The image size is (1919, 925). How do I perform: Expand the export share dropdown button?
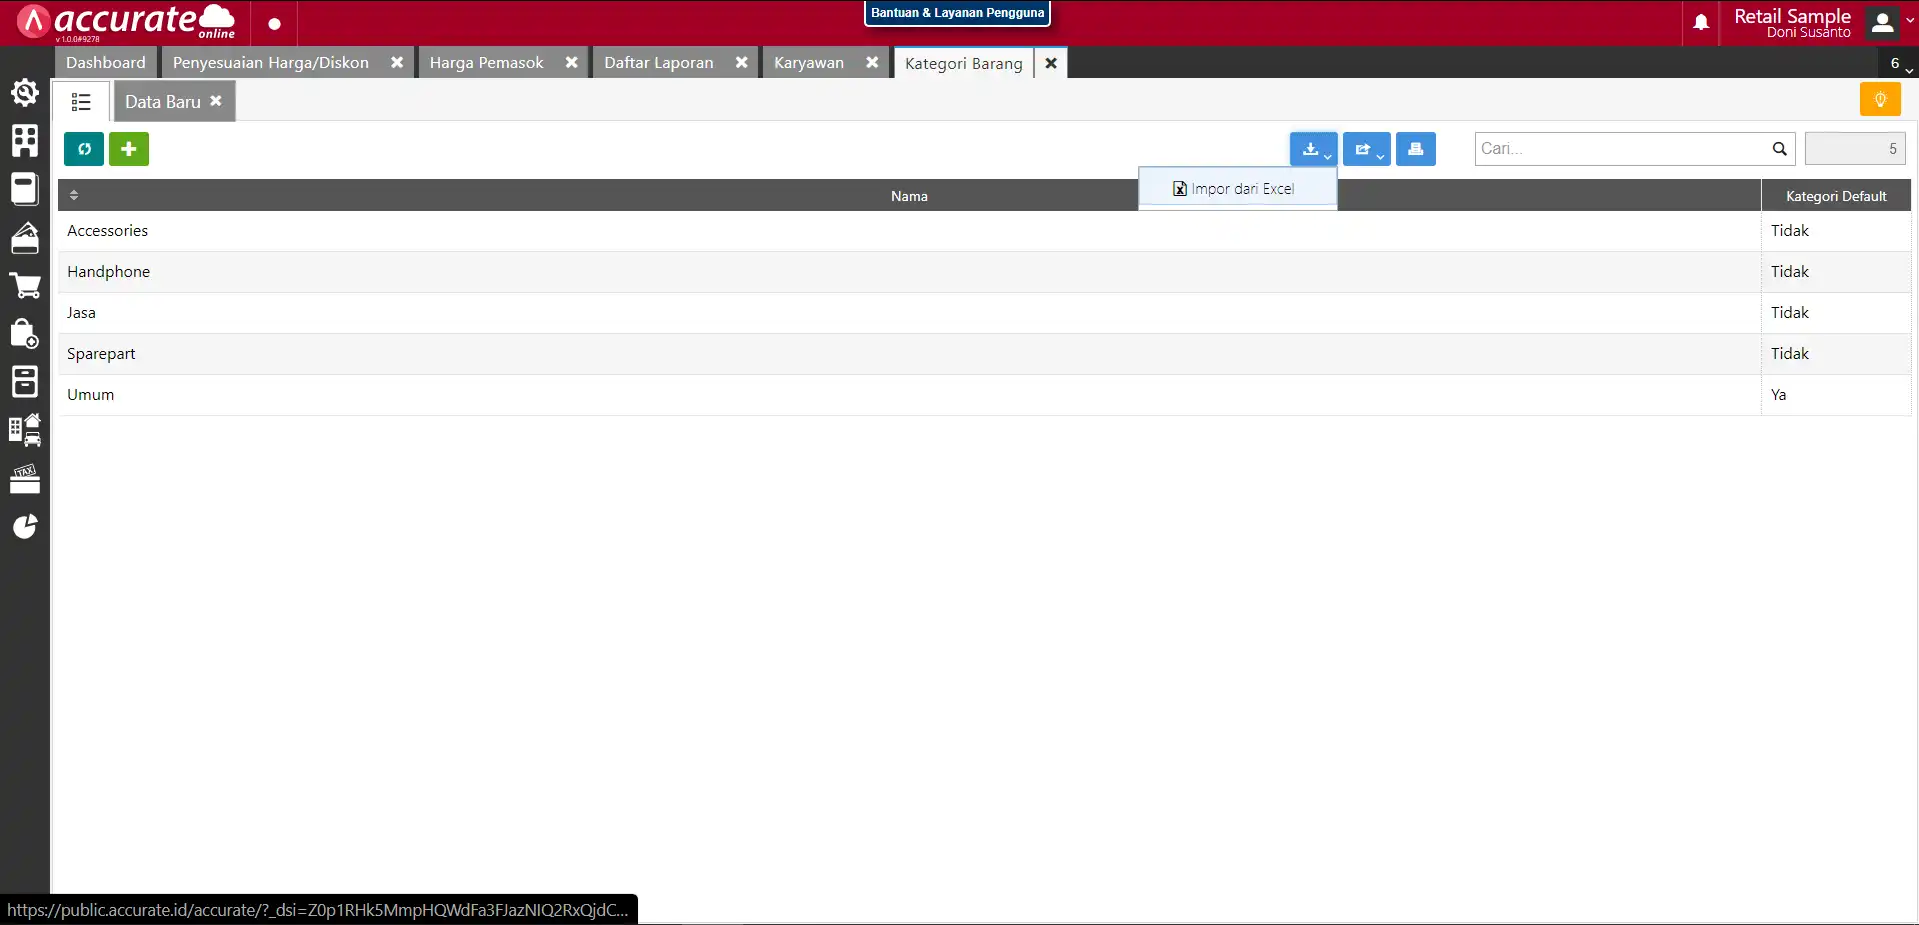pyautogui.click(x=1366, y=149)
